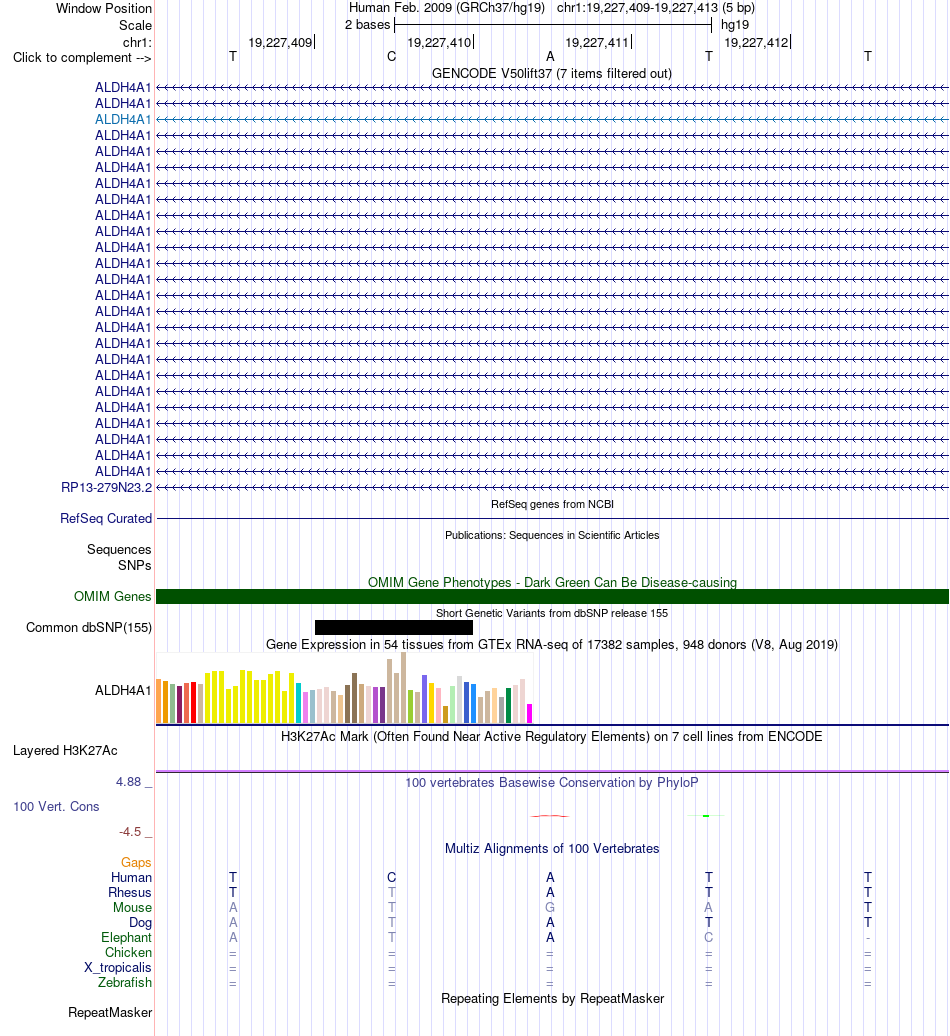This screenshot has width=950, height=1036.
Task: Click base A in the top reference sequence row
Action: coord(550,57)
